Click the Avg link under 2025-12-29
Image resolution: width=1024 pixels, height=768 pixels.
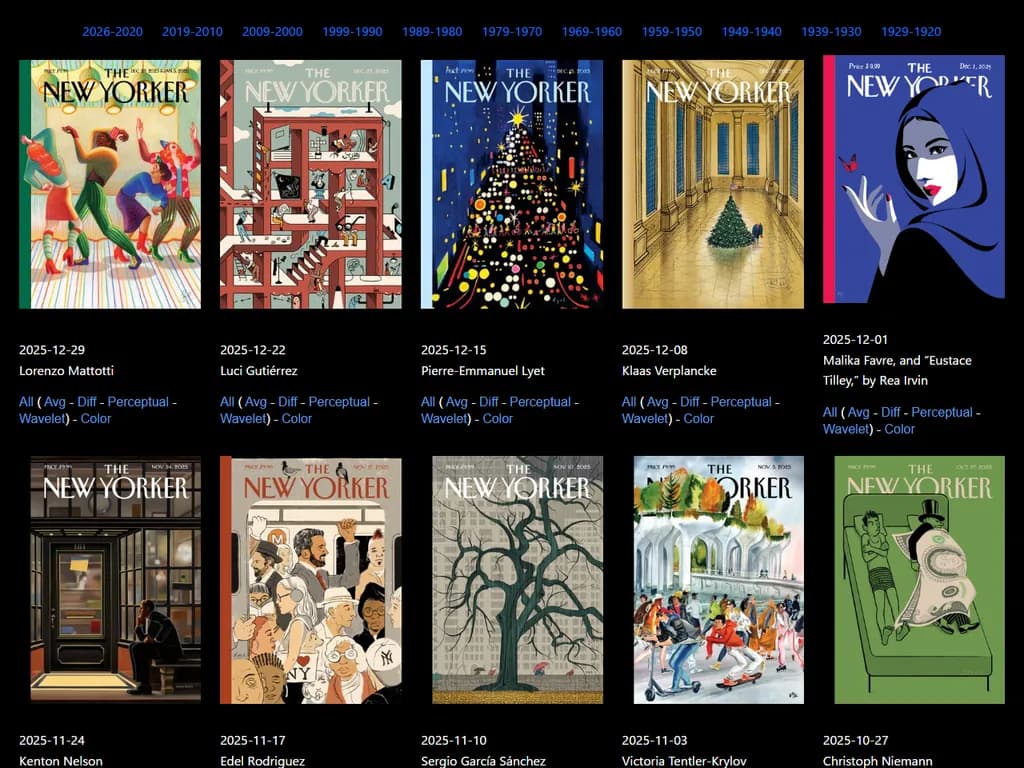click(x=55, y=402)
